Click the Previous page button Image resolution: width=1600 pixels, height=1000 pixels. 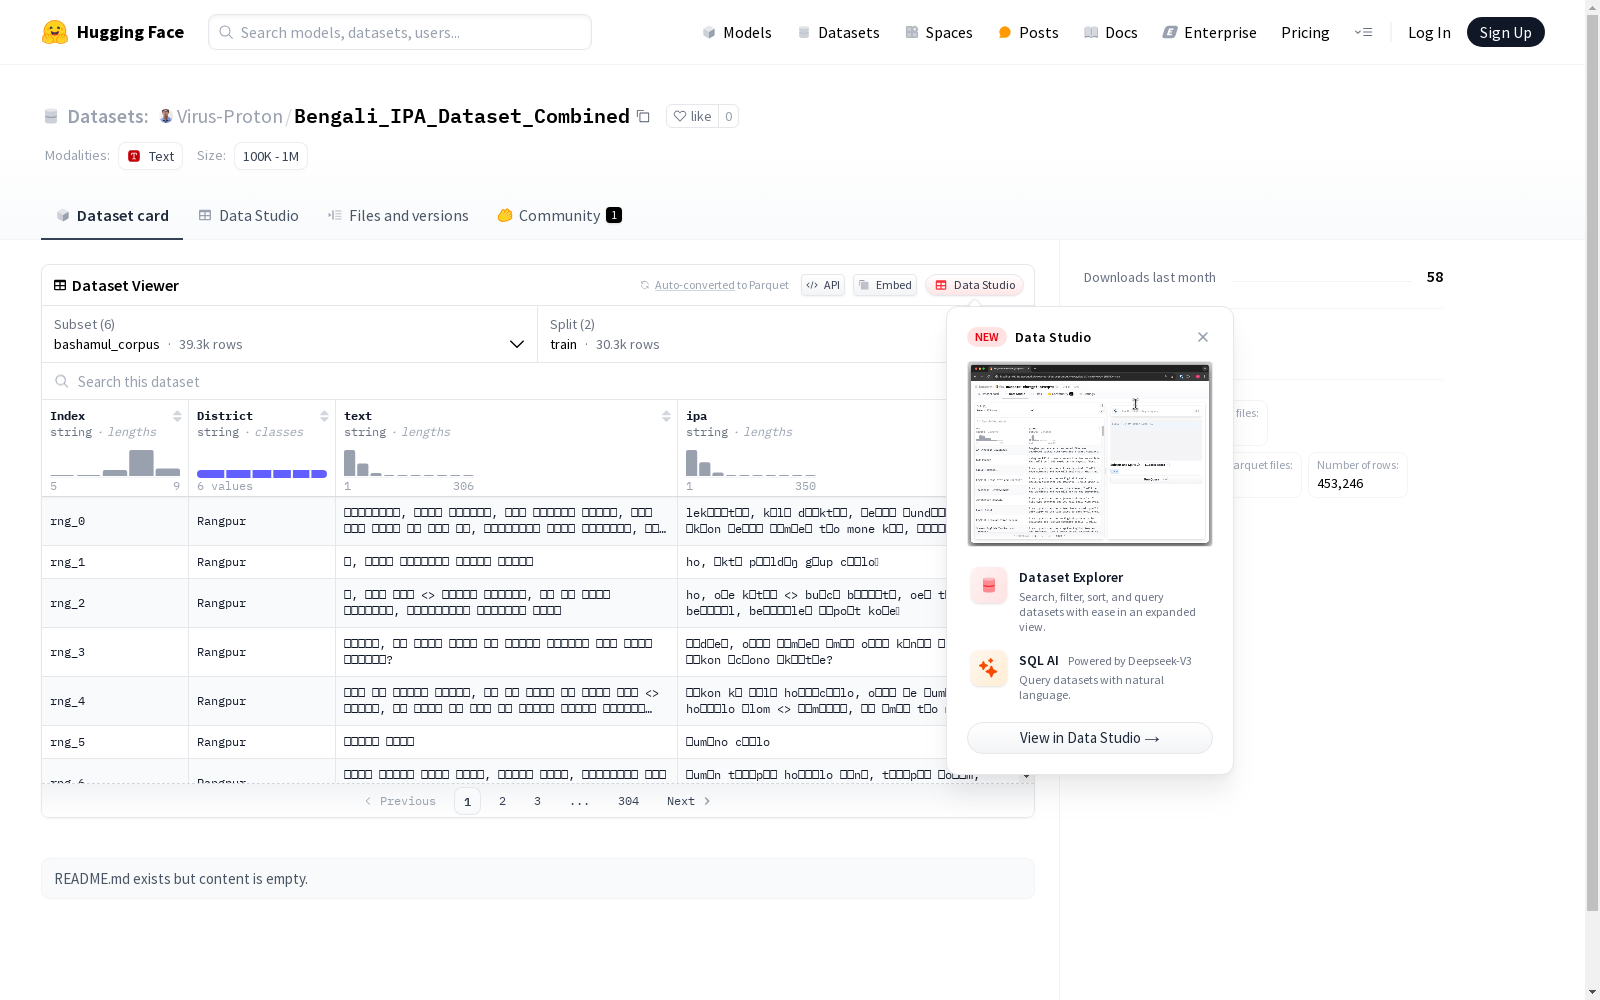click(400, 801)
